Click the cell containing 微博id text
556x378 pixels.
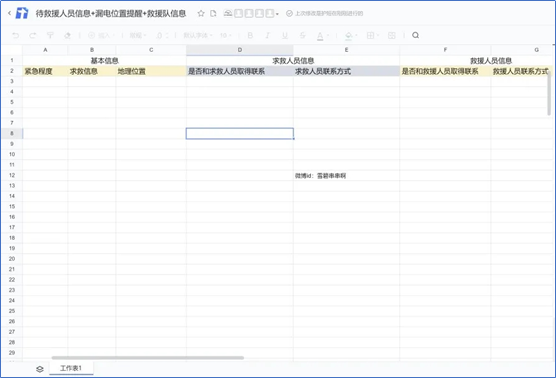pos(346,176)
